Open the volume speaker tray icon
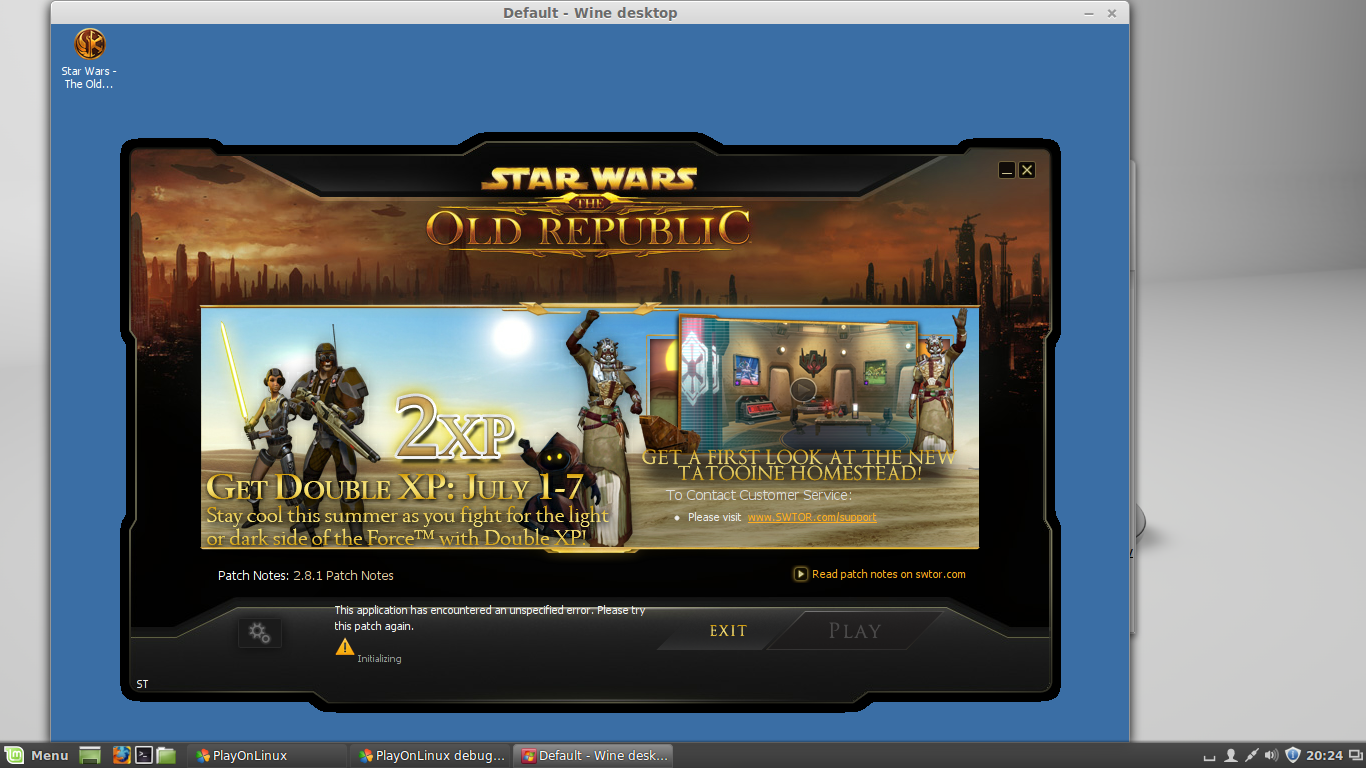 pyautogui.click(x=1271, y=755)
